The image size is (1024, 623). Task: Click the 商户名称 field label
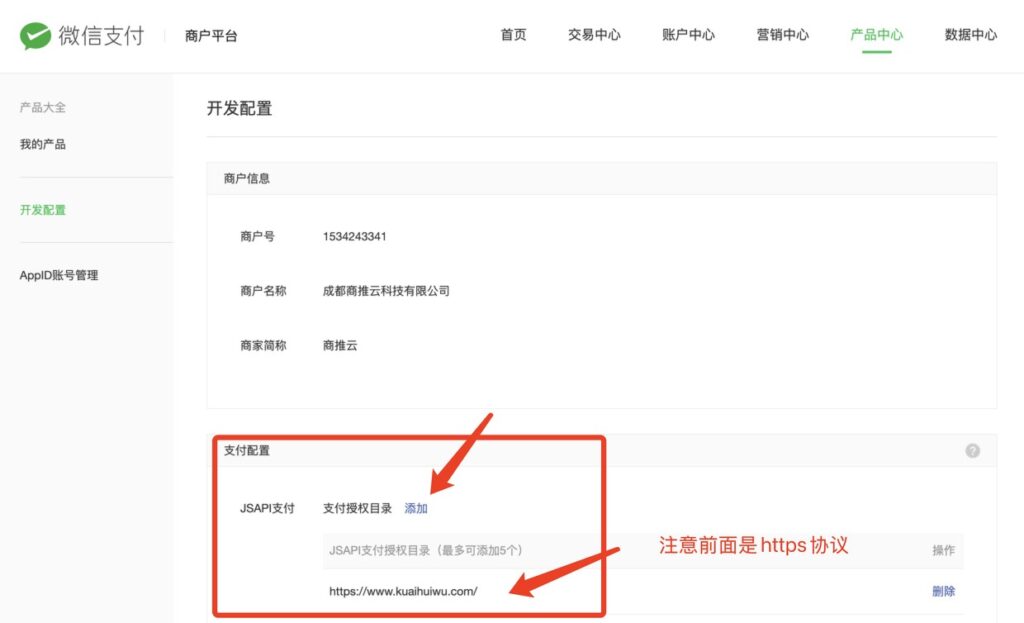(263, 291)
